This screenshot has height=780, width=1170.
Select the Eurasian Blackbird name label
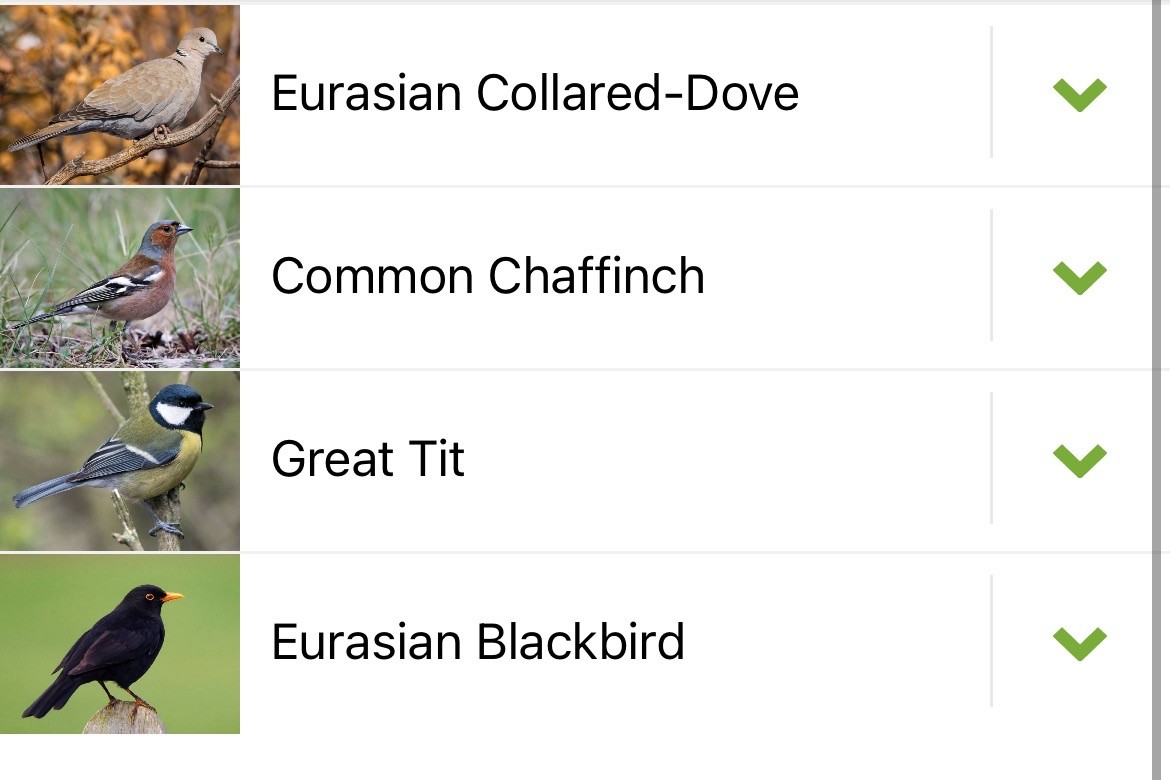pyautogui.click(x=478, y=641)
